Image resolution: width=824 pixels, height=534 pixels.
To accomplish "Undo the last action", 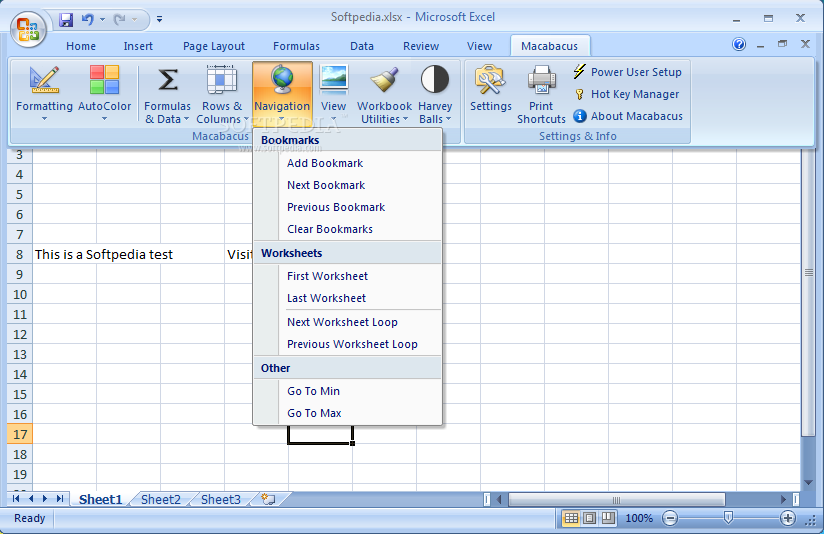I will coord(87,20).
